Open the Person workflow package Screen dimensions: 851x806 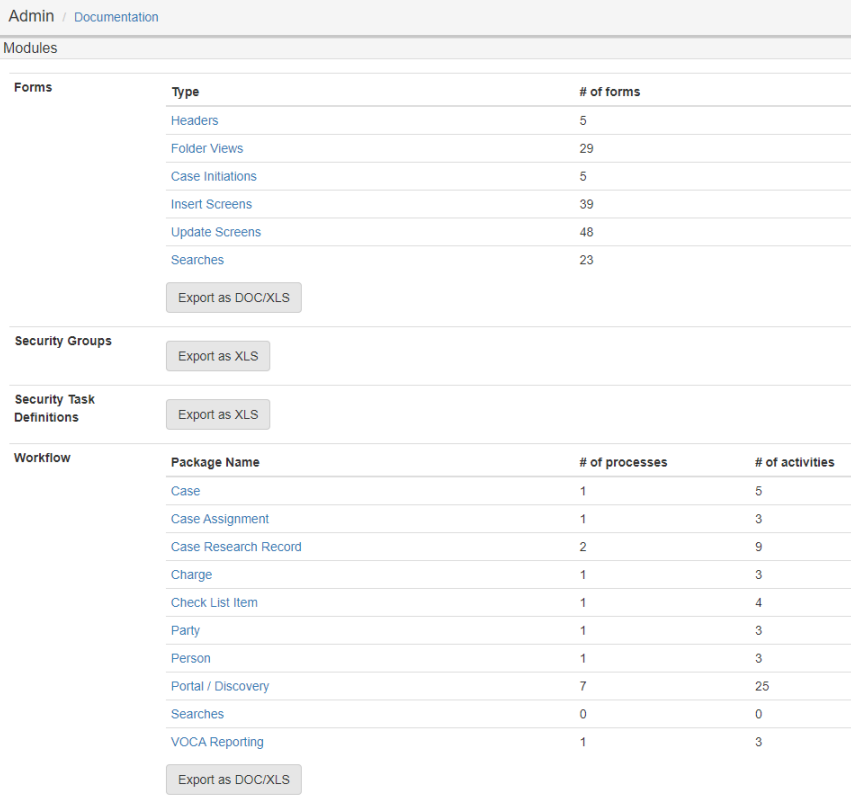(x=190, y=658)
